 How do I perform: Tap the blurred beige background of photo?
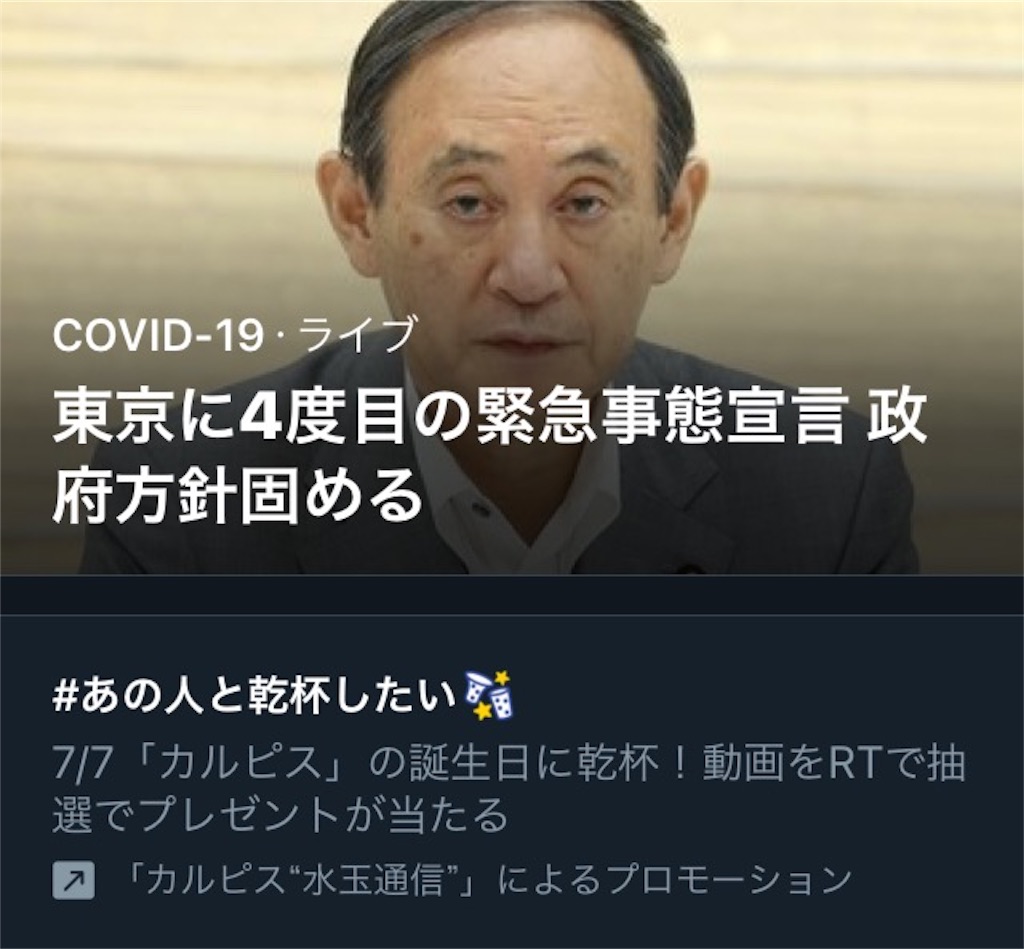[163, 131]
